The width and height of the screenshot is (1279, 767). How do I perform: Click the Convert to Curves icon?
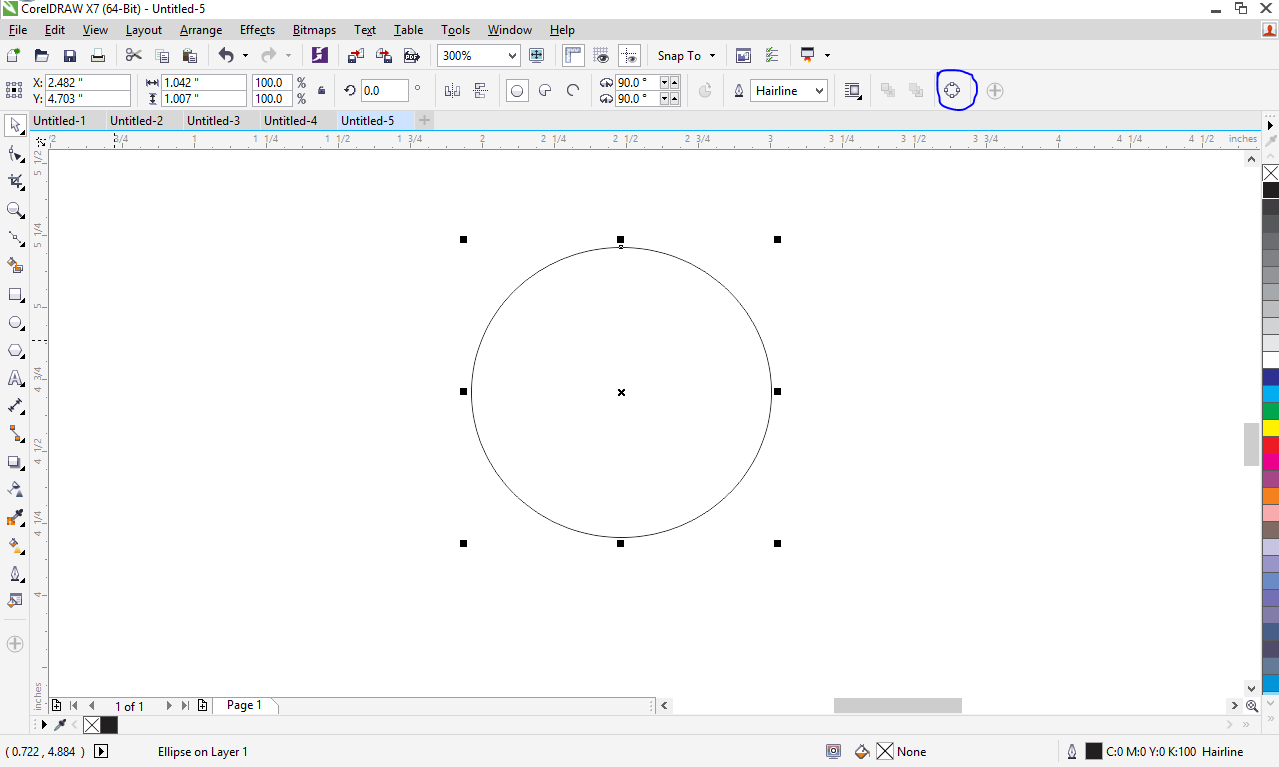[951, 91]
